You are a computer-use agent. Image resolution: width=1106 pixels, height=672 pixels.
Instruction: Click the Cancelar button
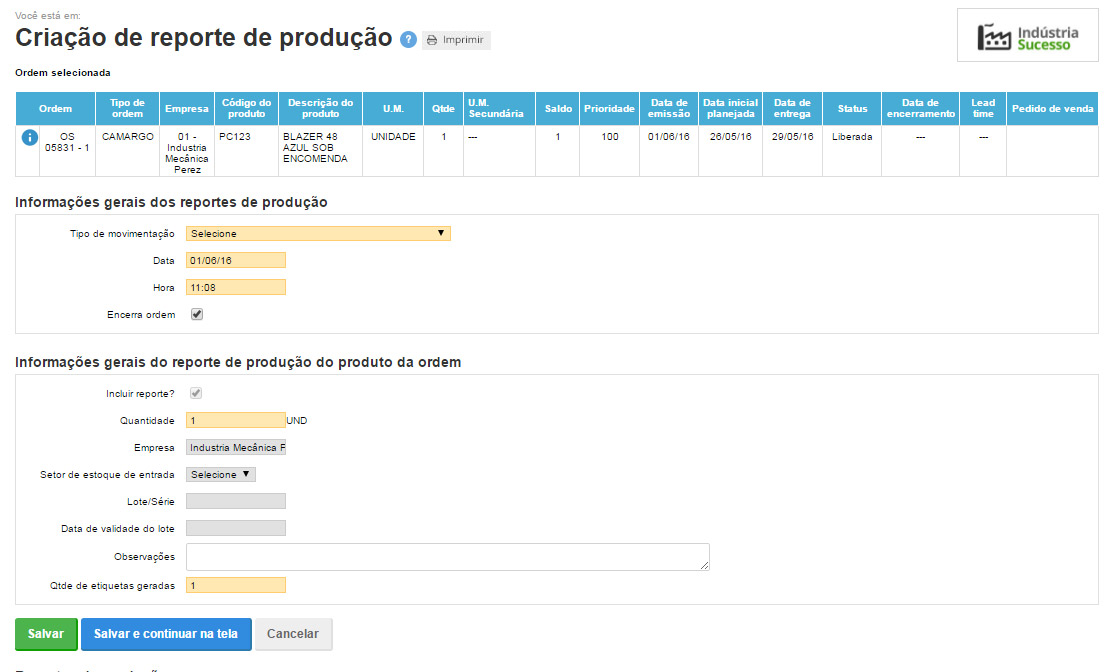pyautogui.click(x=293, y=634)
